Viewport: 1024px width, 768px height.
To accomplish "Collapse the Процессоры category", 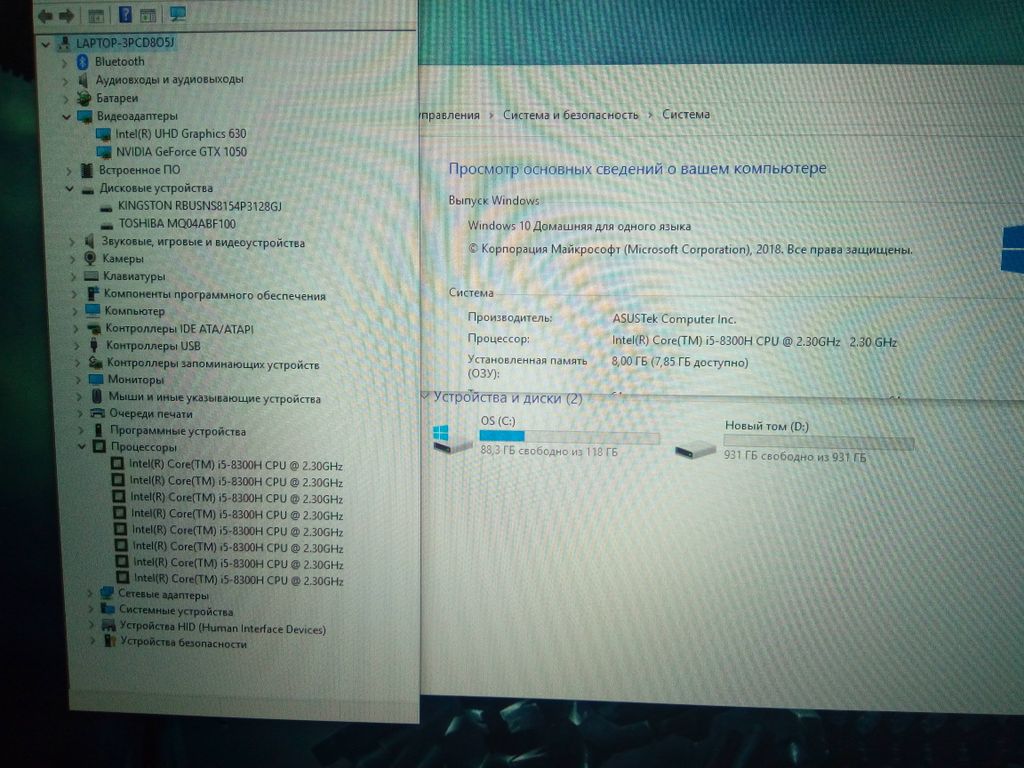I will point(82,447).
